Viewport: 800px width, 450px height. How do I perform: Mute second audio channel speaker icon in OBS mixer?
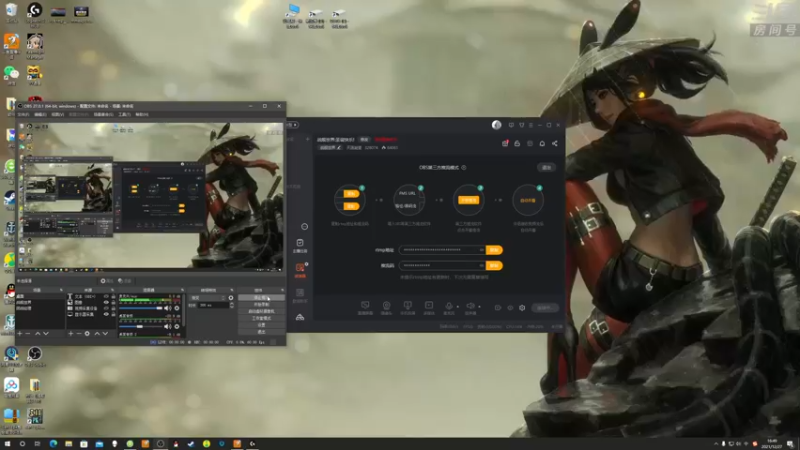167,327
